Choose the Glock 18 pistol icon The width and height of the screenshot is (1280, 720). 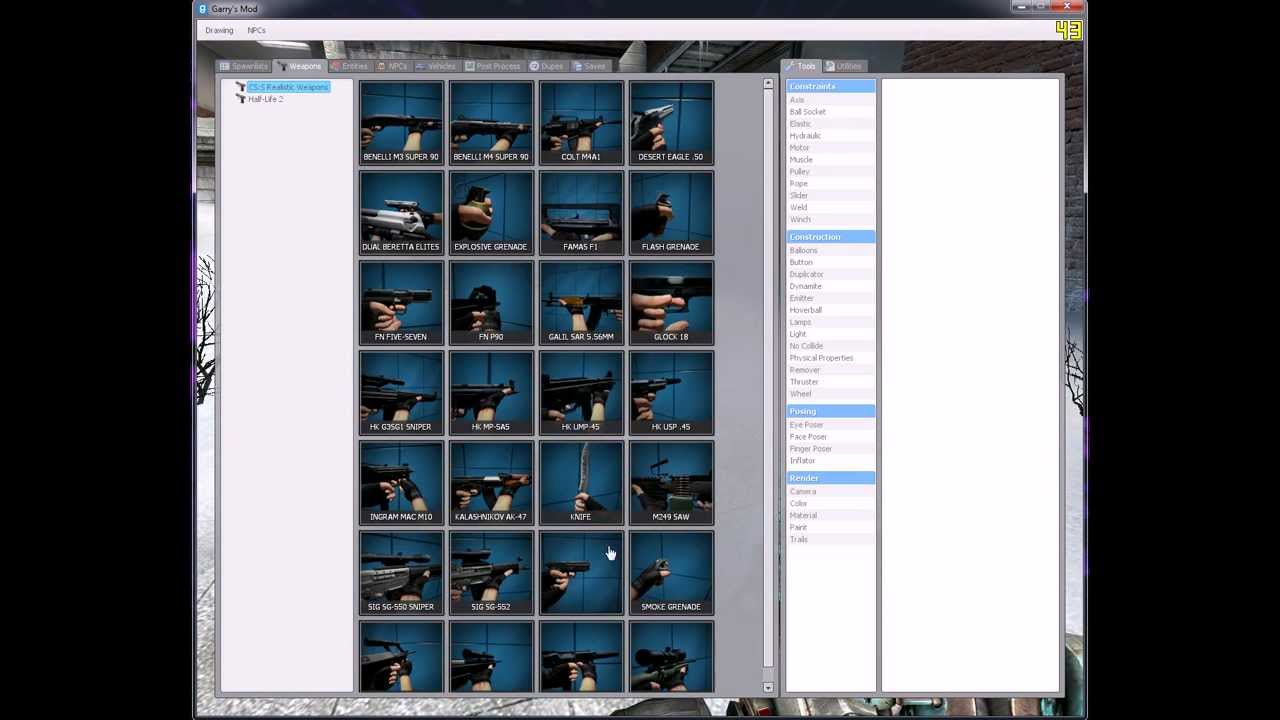(x=671, y=302)
